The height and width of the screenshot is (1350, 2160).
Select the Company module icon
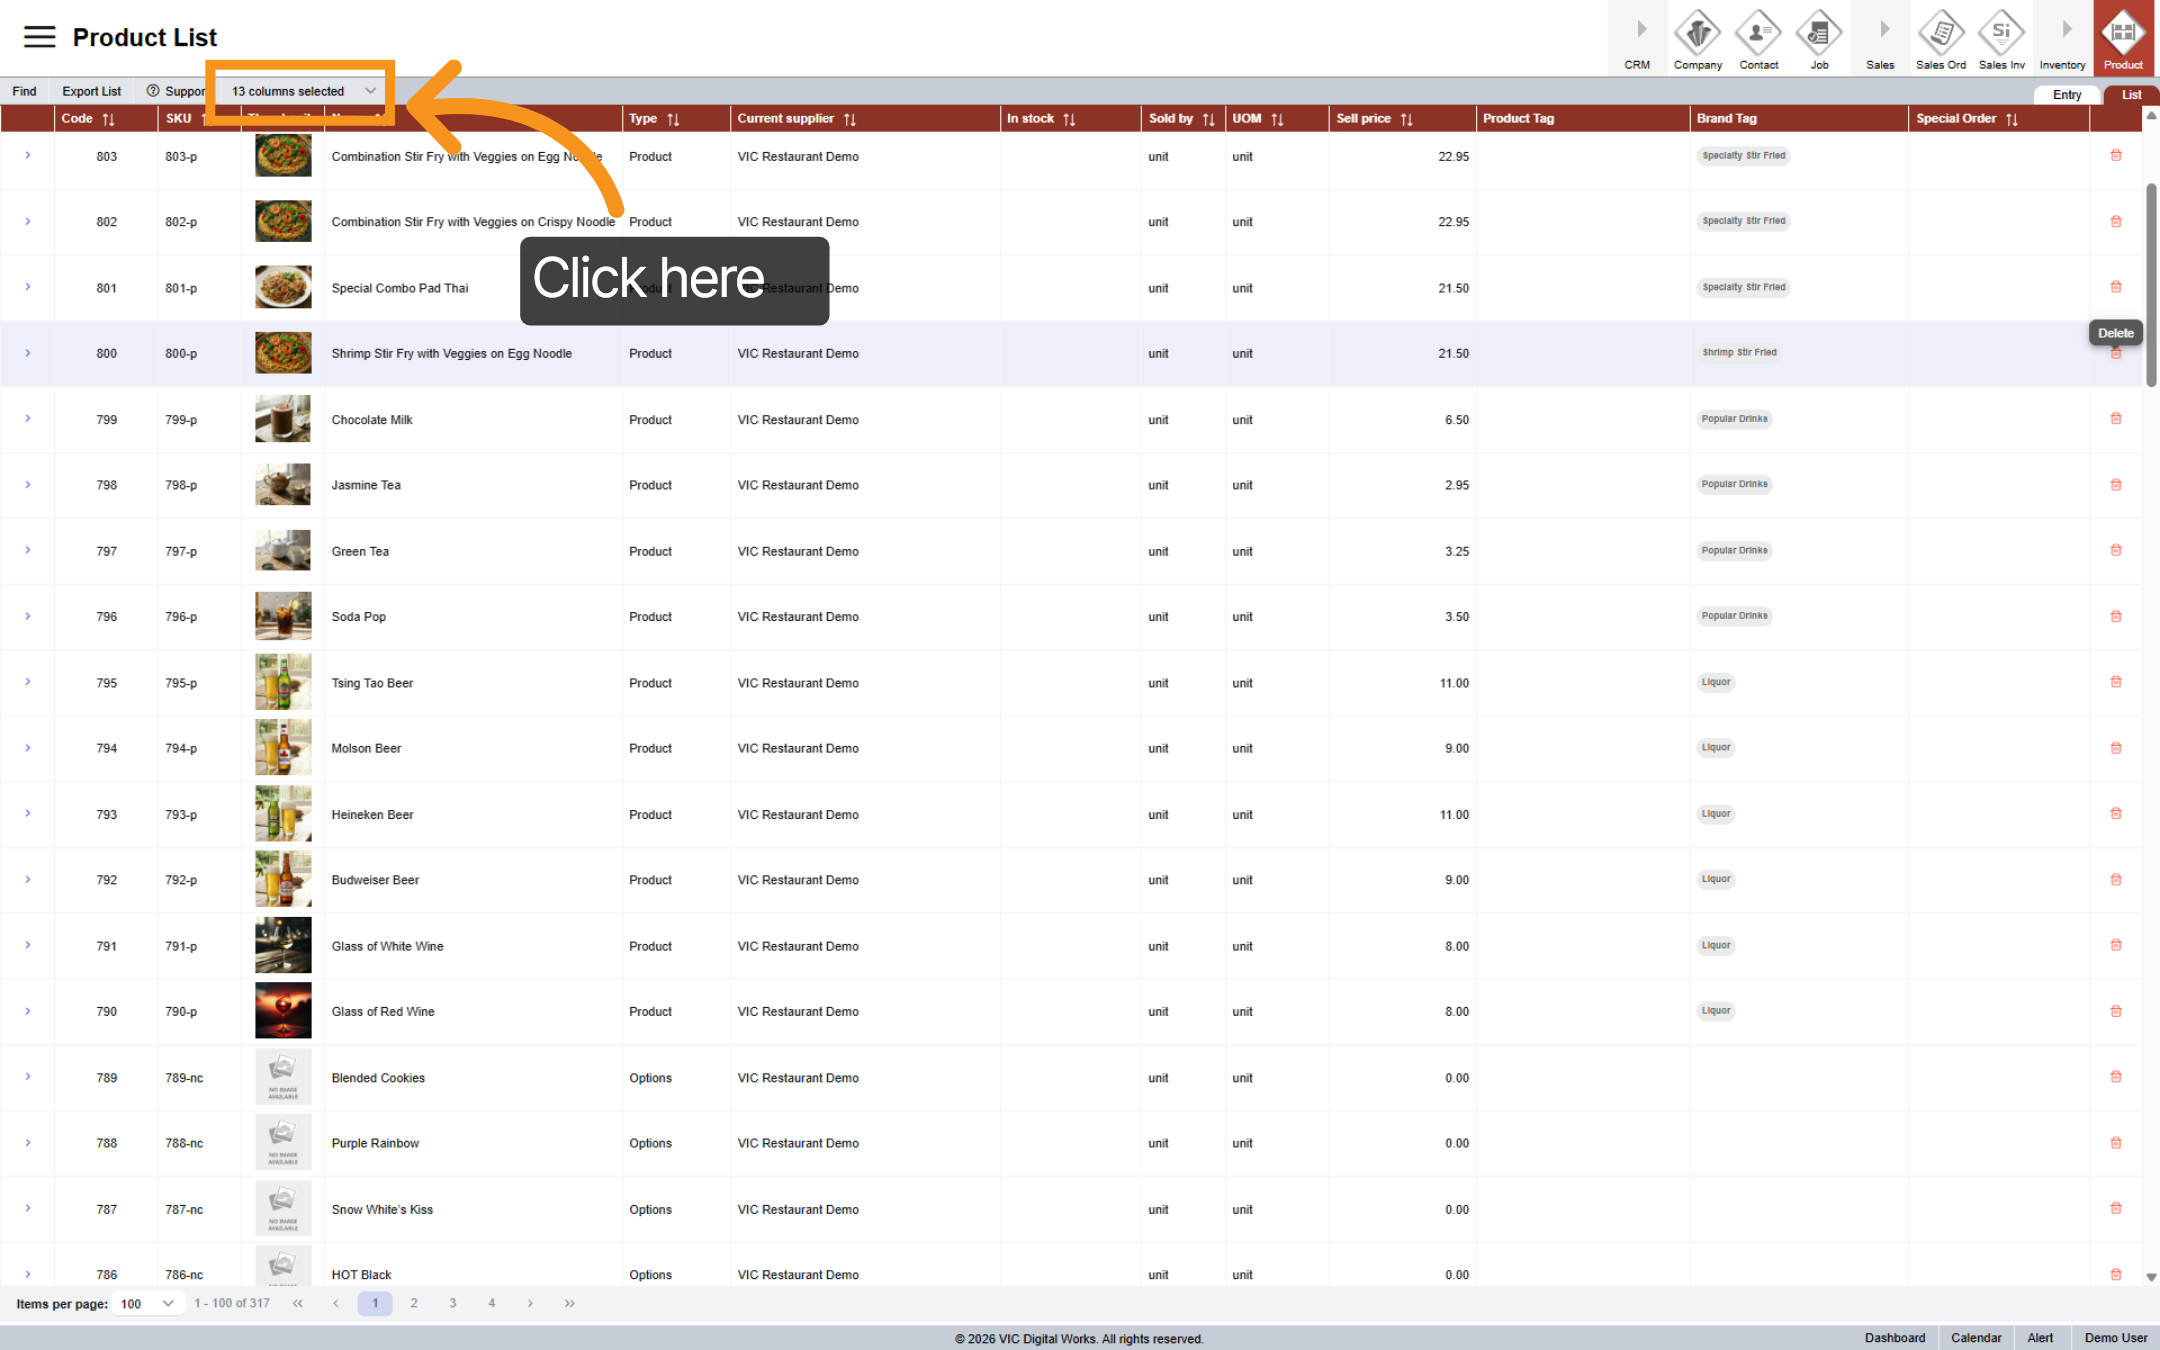(x=1697, y=38)
